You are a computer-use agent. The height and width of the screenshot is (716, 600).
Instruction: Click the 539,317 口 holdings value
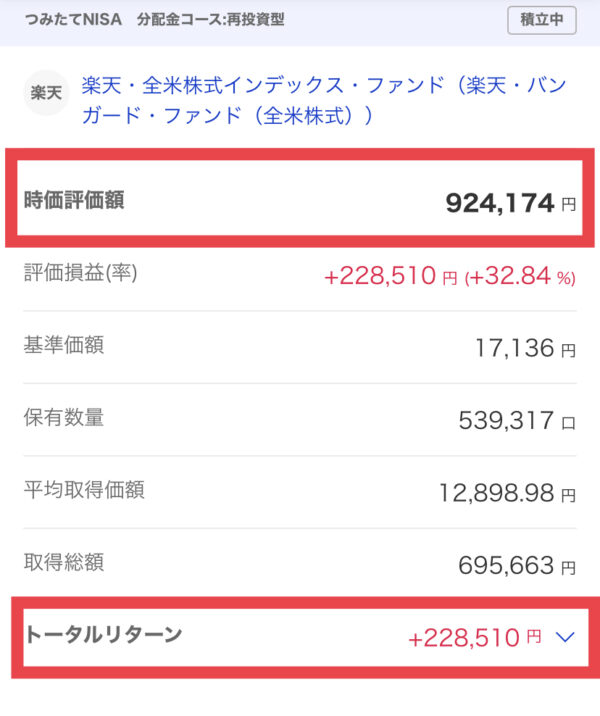tap(517, 420)
